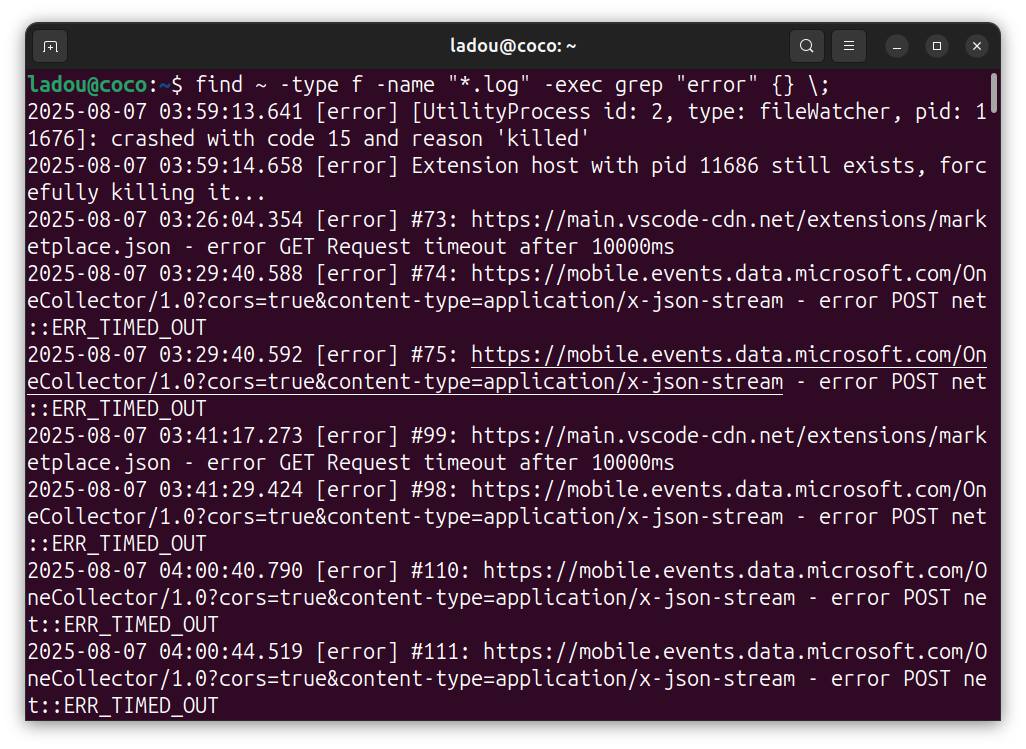Open the hamburger main menu
This screenshot has width=1026, height=749.
tap(849, 46)
